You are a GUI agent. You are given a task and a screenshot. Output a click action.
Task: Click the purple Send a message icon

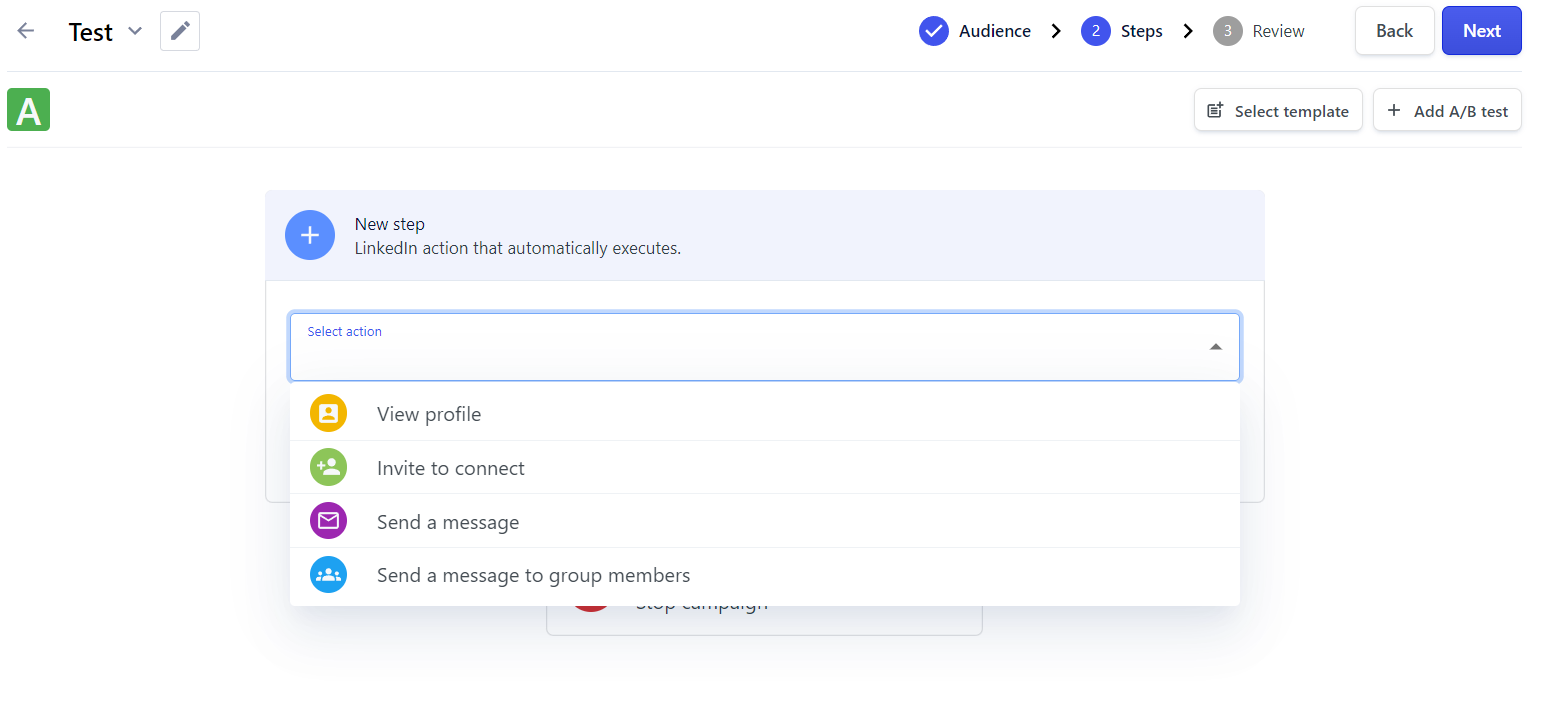tap(328, 522)
